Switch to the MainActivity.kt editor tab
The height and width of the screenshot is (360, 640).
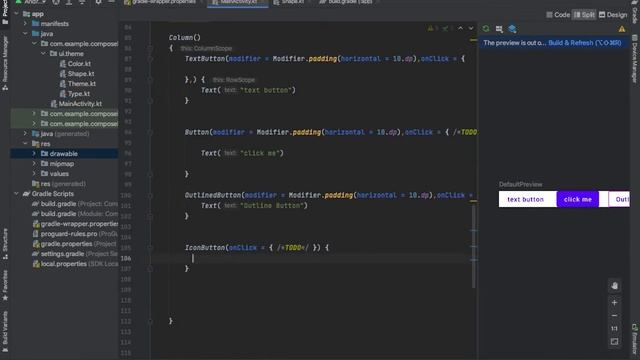238,2
